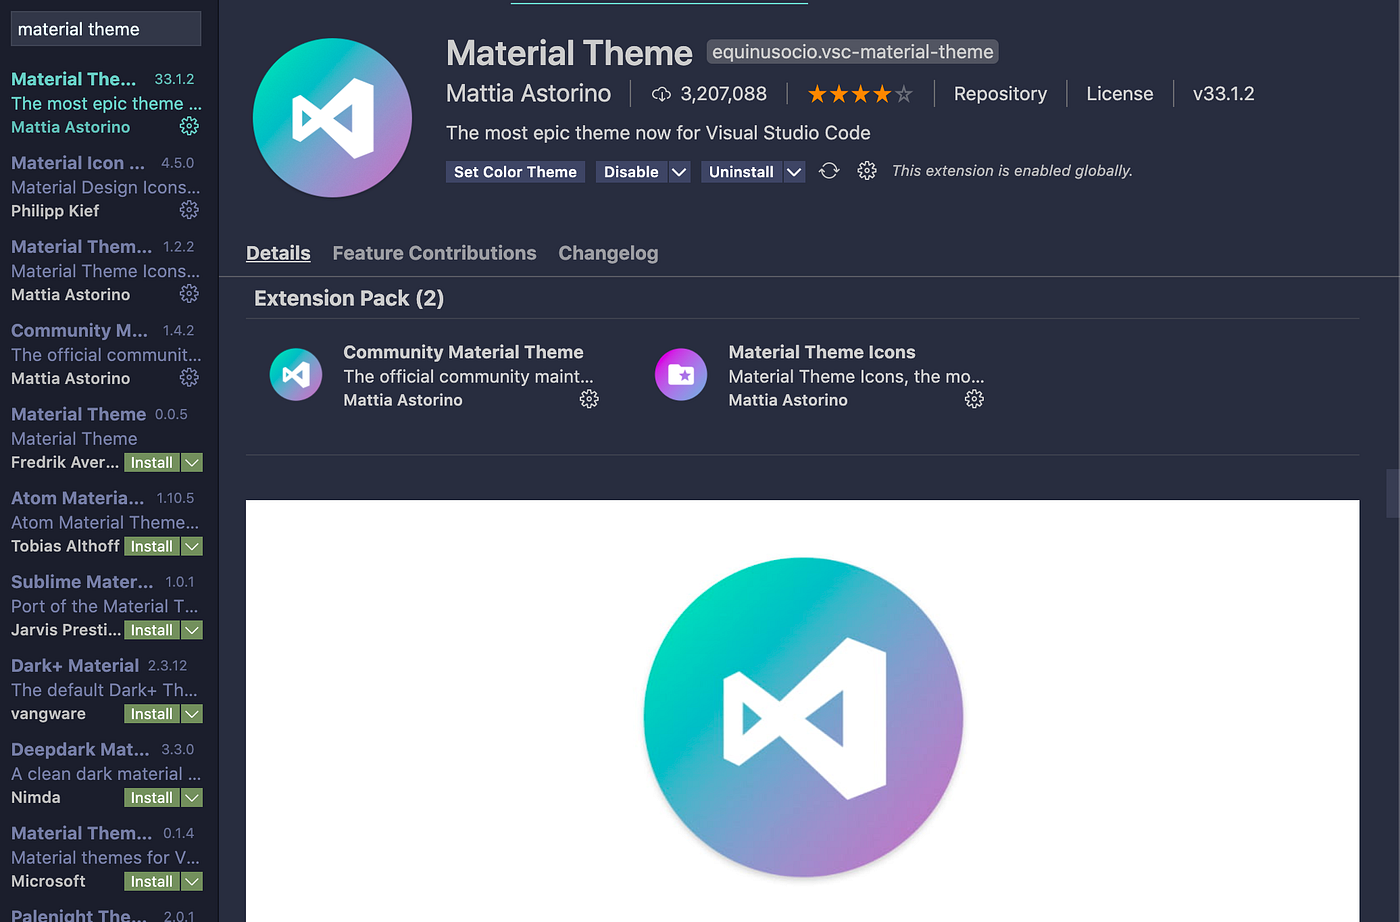
Task: Open the Install dropdown for Atom Material Theme
Action: pos(183,546)
